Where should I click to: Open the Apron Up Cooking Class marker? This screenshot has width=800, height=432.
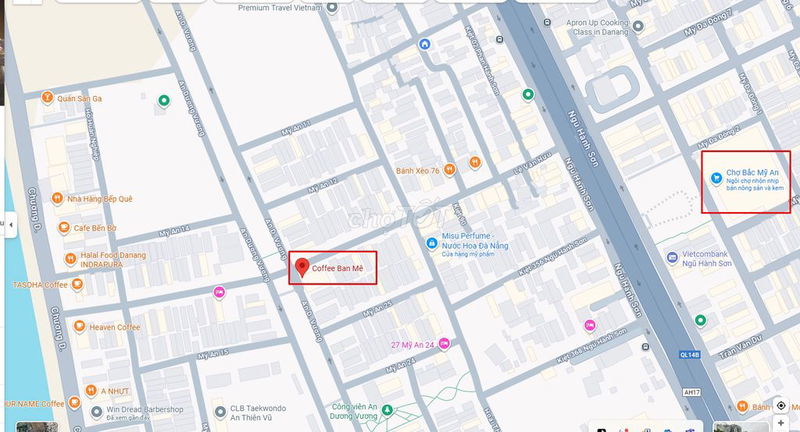(x=638, y=26)
